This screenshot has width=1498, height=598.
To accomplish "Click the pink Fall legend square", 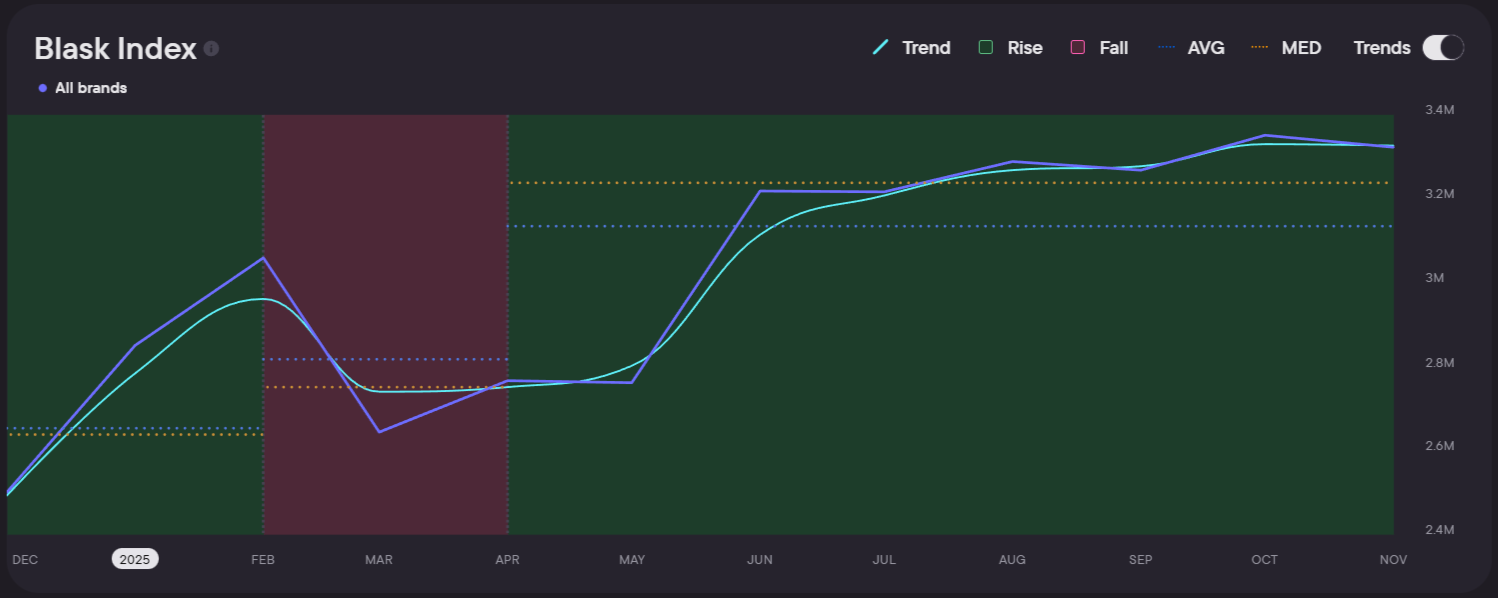I will click(x=1078, y=48).
